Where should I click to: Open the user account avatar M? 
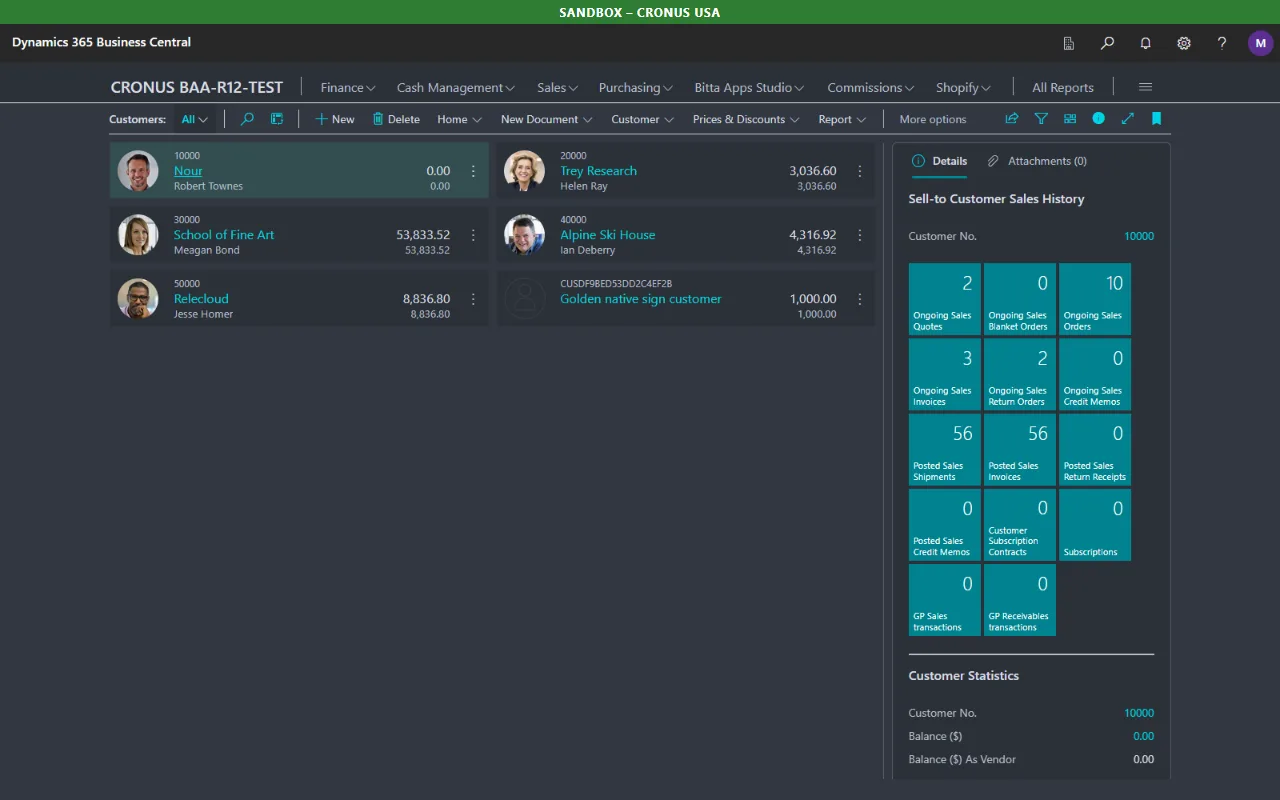click(x=1260, y=43)
